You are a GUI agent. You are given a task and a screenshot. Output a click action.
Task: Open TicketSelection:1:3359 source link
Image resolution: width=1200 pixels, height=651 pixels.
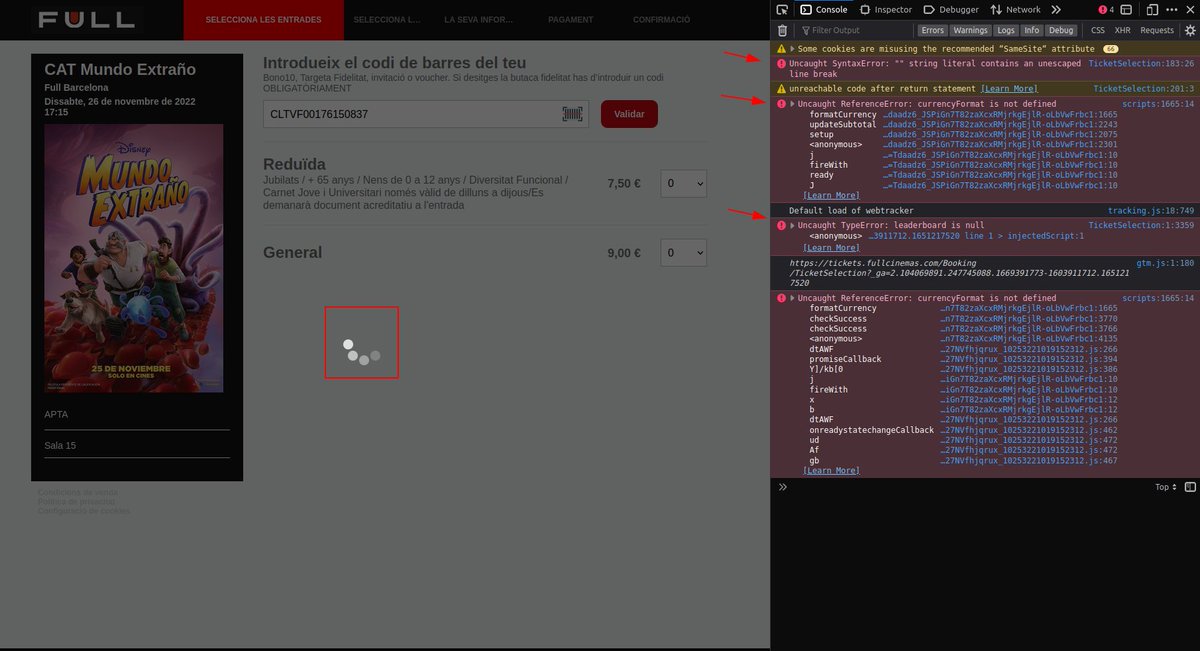pyautogui.click(x=1141, y=225)
